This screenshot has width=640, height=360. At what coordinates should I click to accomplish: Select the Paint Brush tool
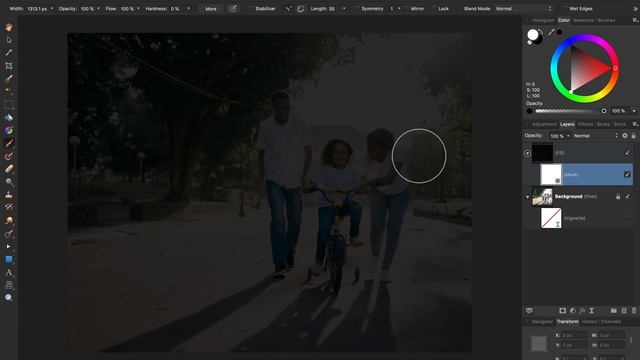pyautogui.click(x=9, y=143)
